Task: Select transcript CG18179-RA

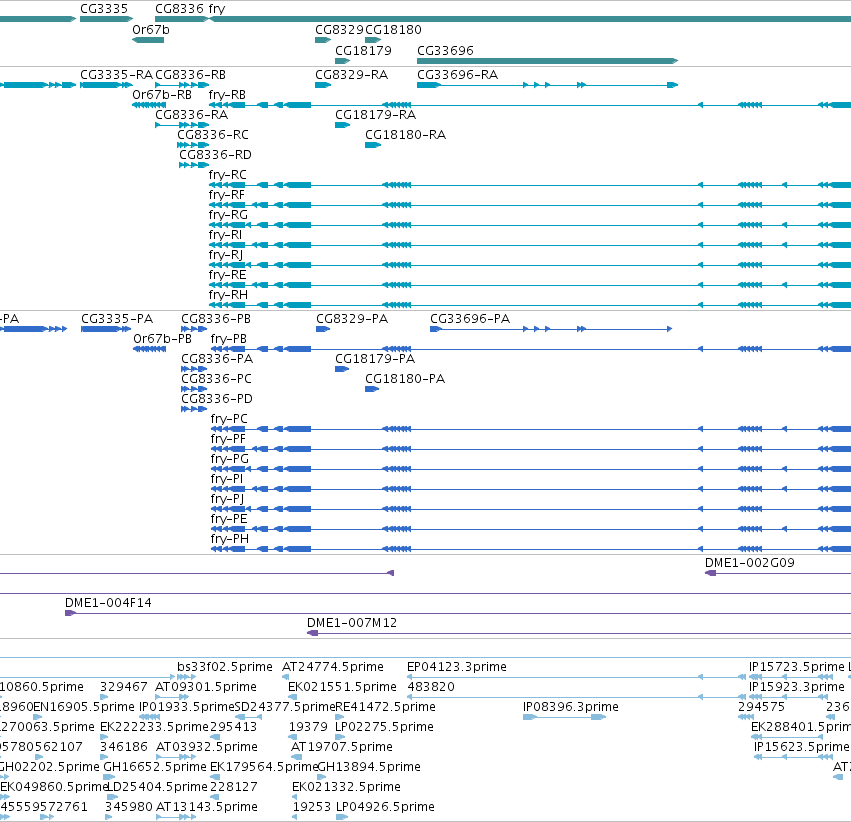Action: [x=376, y=114]
